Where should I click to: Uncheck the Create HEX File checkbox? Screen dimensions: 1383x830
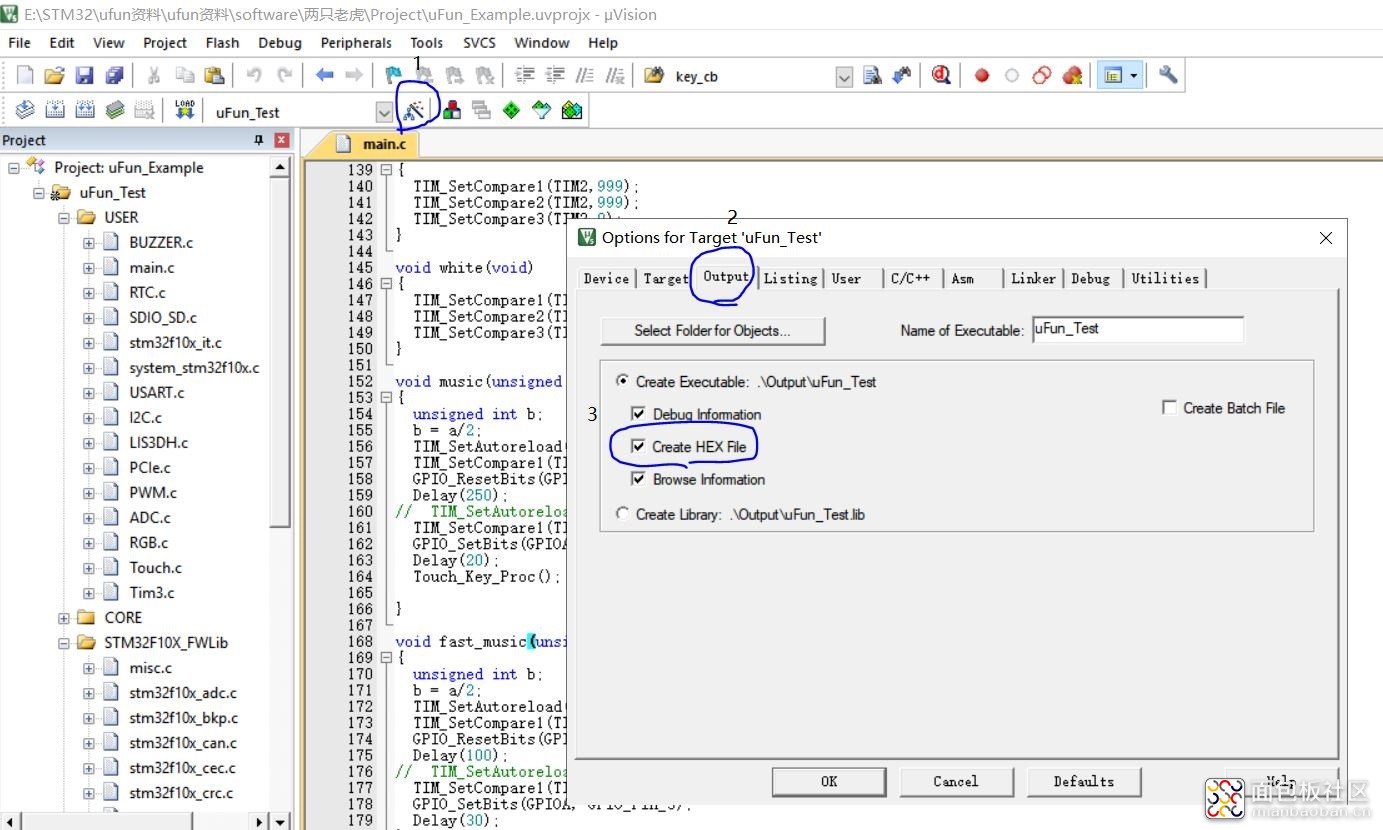[x=638, y=447]
